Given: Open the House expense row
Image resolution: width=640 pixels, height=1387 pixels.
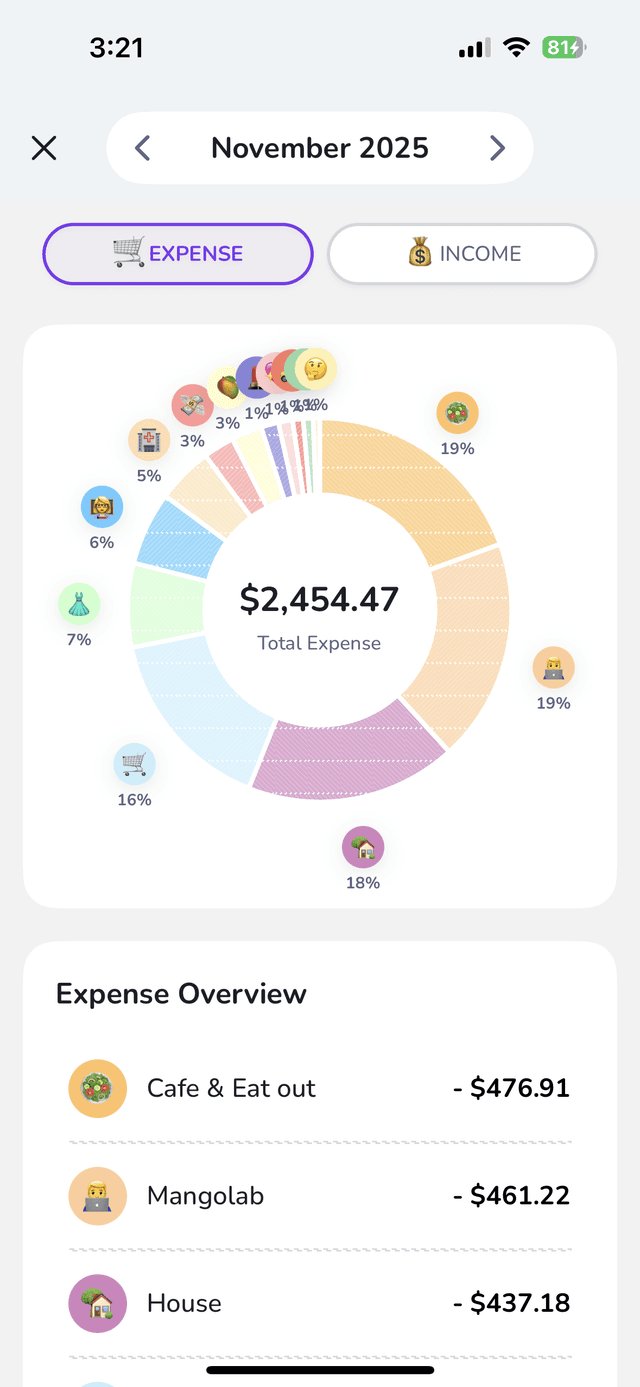Looking at the screenshot, I should point(320,1303).
